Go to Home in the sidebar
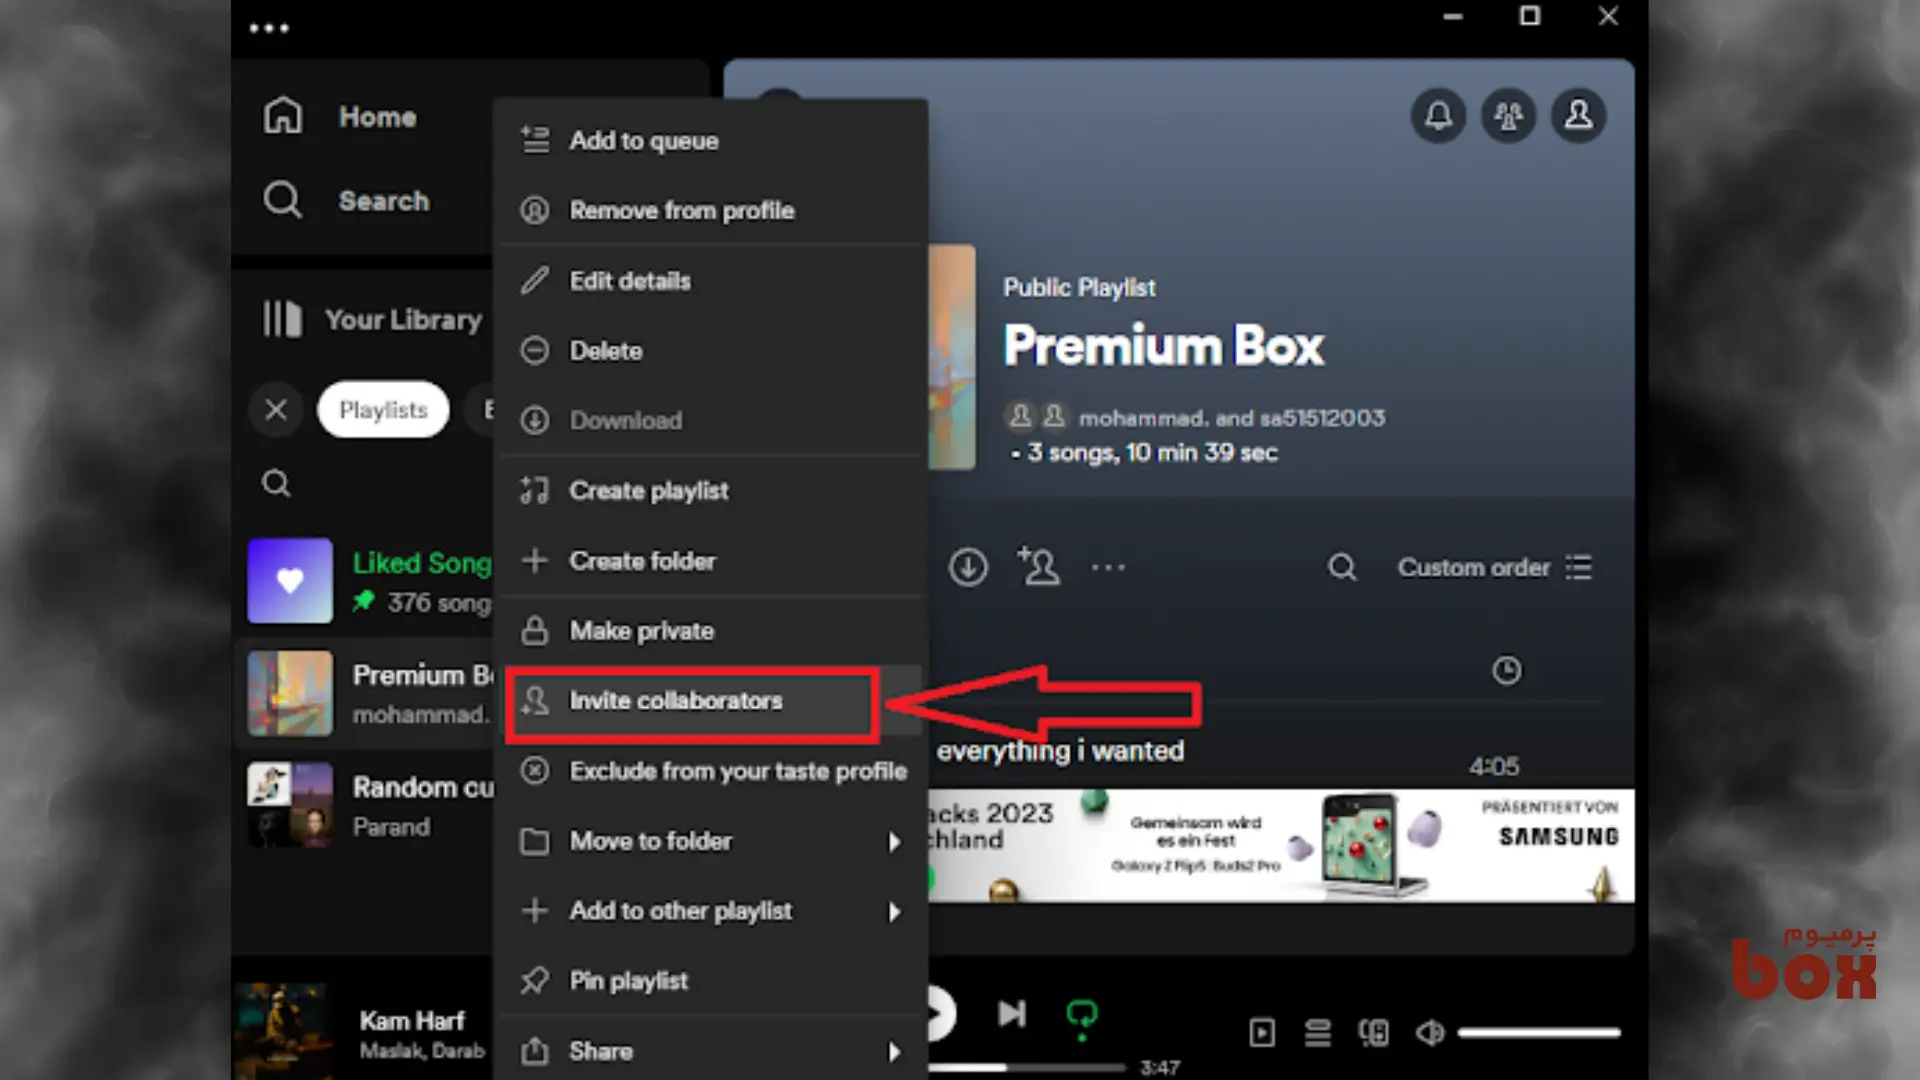The image size is (1920, 1080). 340,116
